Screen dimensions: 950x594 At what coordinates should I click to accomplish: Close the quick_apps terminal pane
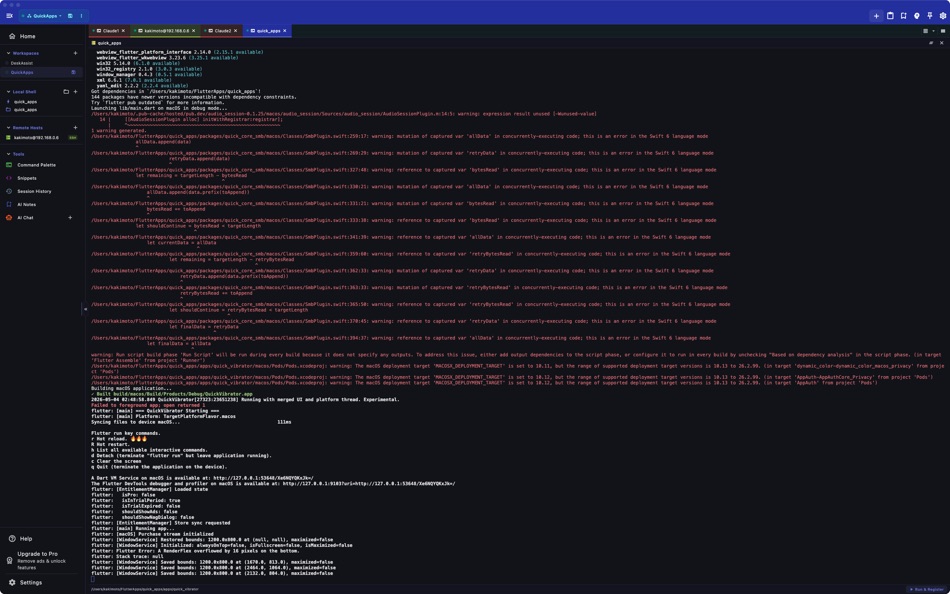tap(942, 43)
